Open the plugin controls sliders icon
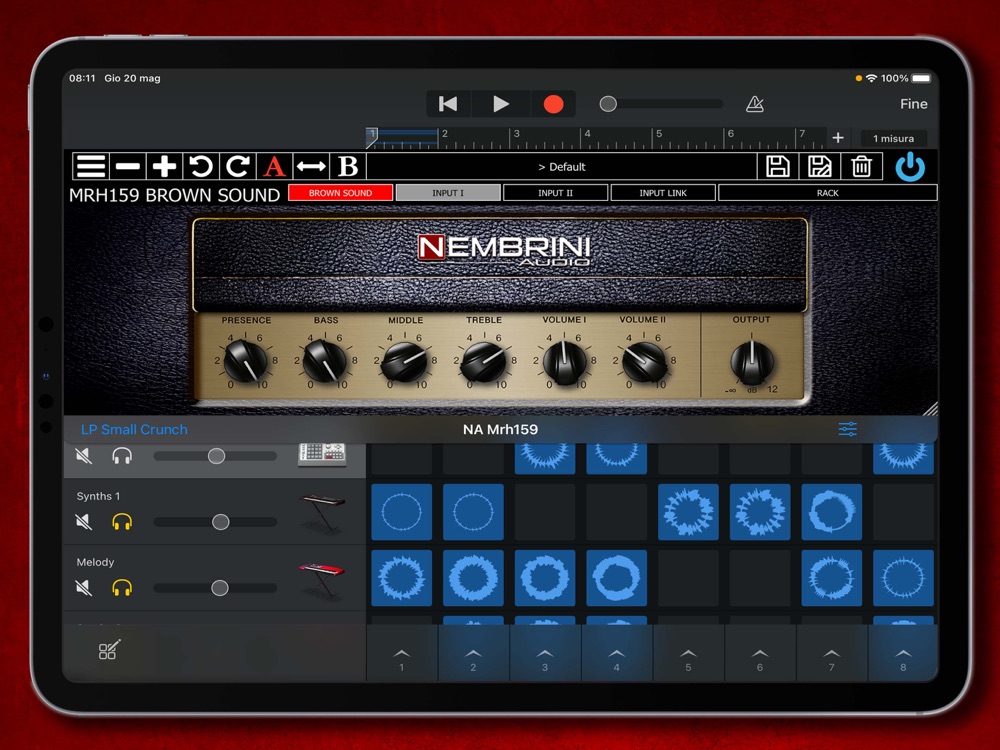The width and height of the screenshot is (1000, 750). 848,429
